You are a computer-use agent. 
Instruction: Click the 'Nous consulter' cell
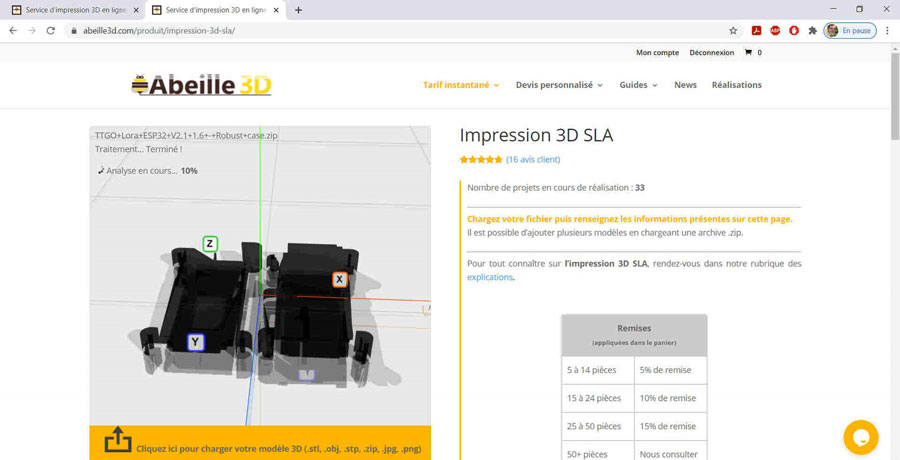(670, 451)
